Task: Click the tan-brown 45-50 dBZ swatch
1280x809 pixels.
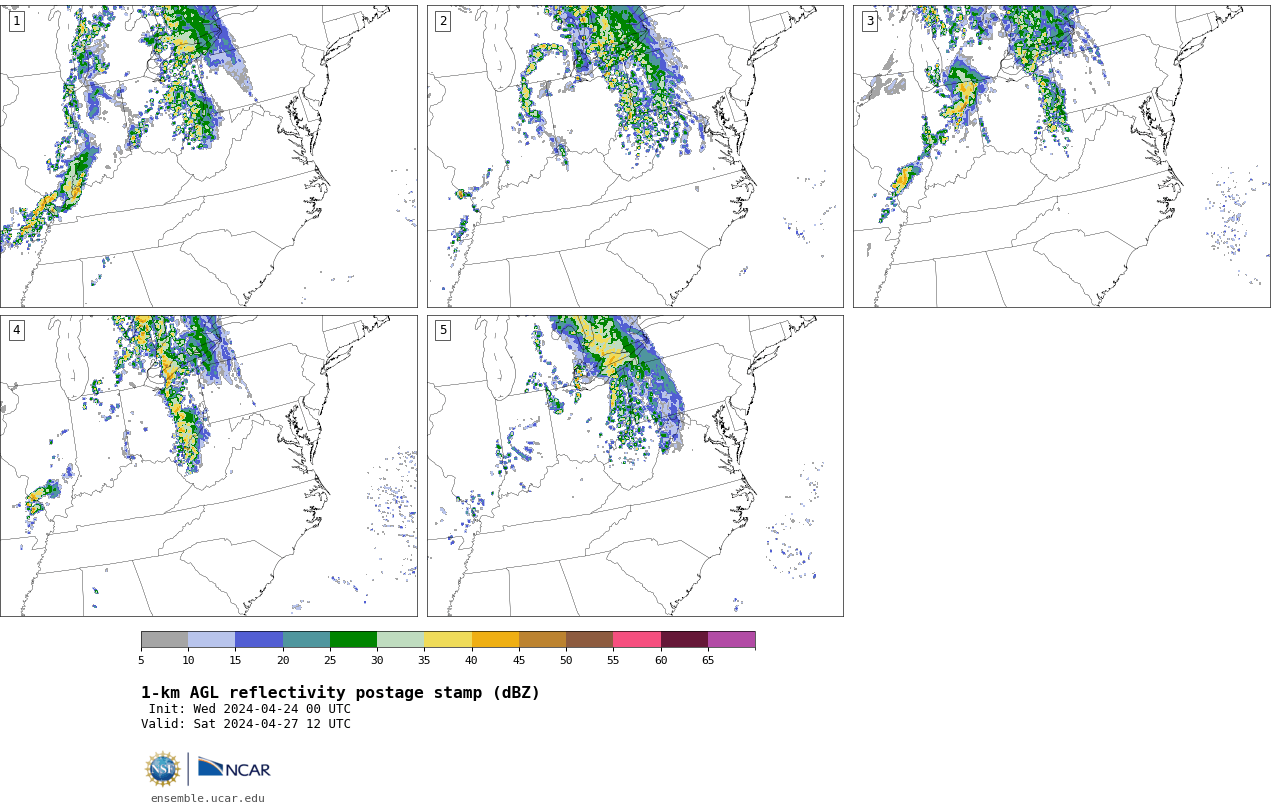Action: tap(542, 640)
